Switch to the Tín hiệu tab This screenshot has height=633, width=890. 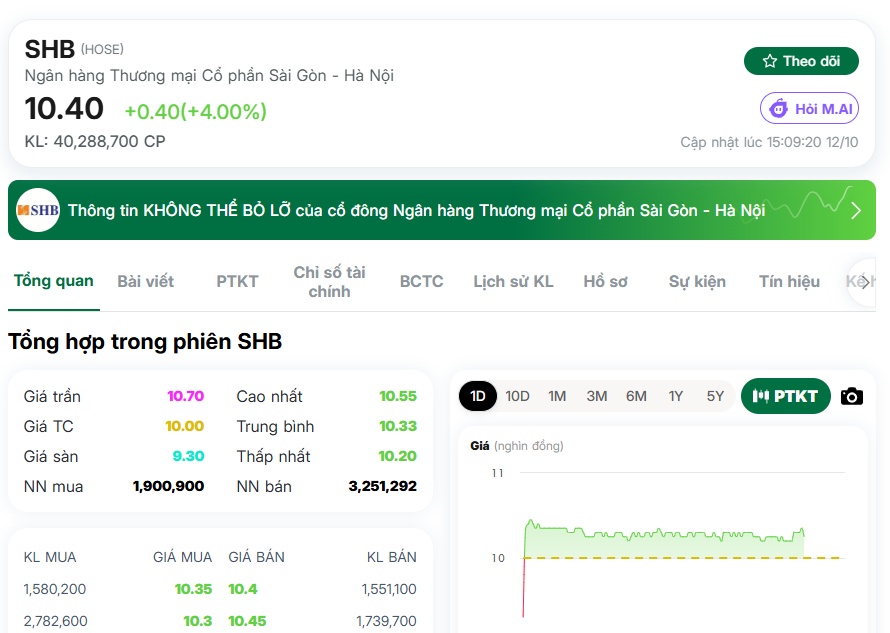(x=790, y=282)
